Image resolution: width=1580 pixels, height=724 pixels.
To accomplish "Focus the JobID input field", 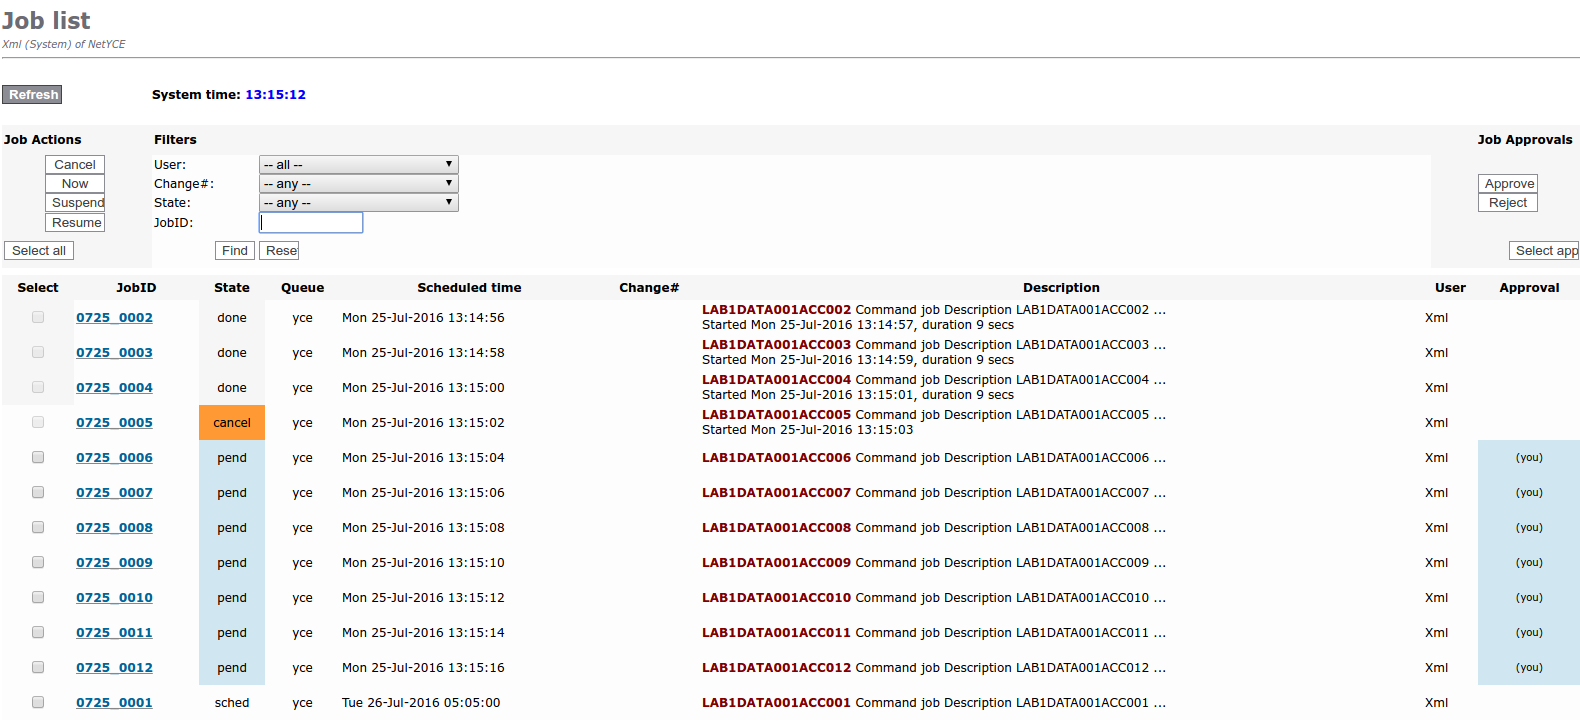I will click(x=311, y=223).
